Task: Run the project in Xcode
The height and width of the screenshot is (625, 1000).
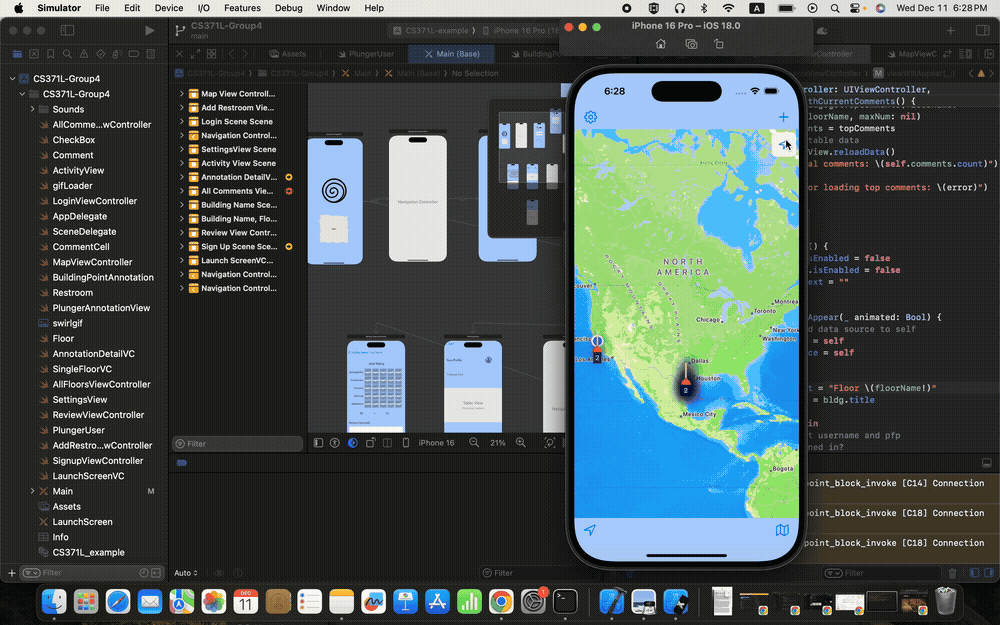Action: point(149,30)
